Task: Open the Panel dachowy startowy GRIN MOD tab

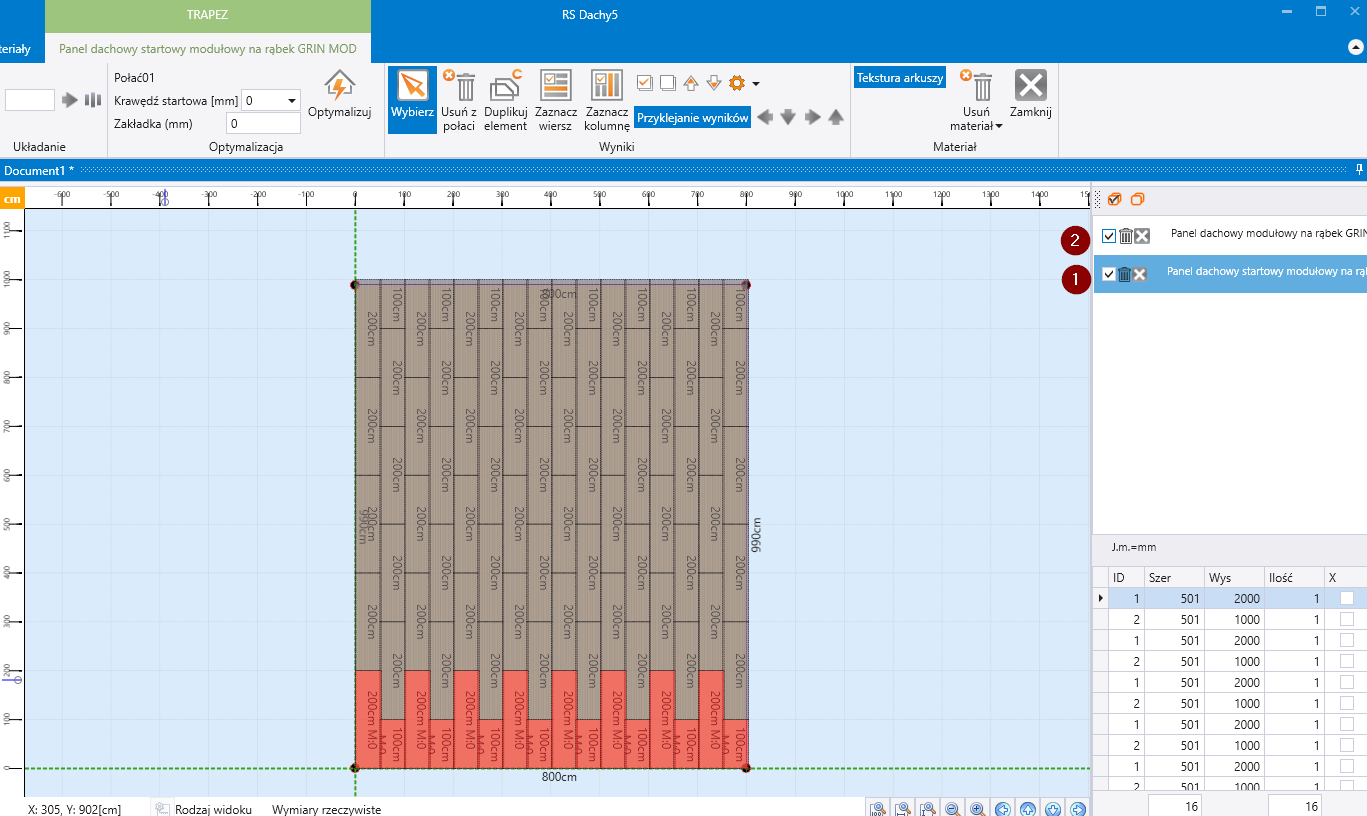Action: pyautogui.click(x=207, y=48)
